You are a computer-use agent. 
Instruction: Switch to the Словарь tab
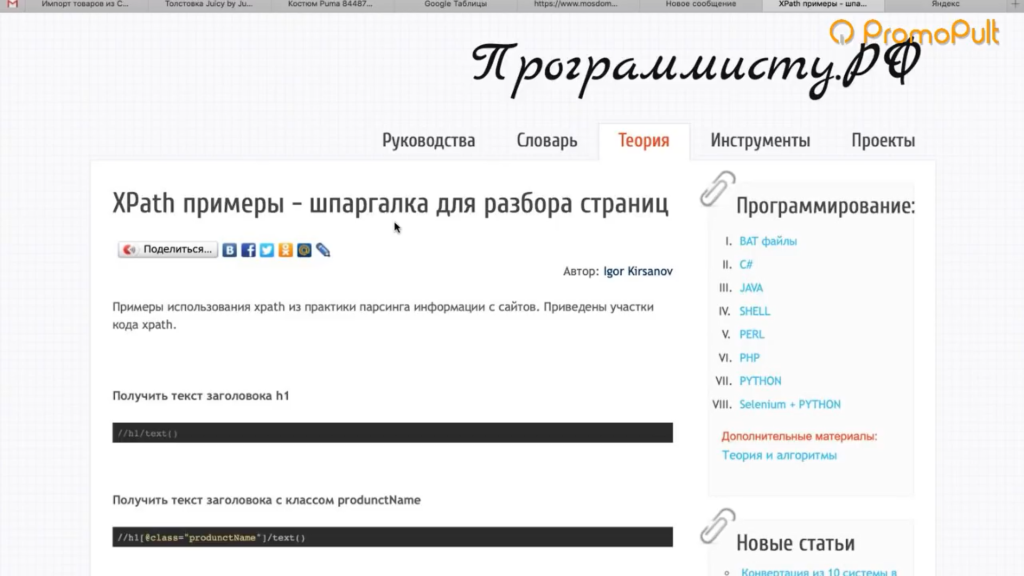tap(547, 141)
